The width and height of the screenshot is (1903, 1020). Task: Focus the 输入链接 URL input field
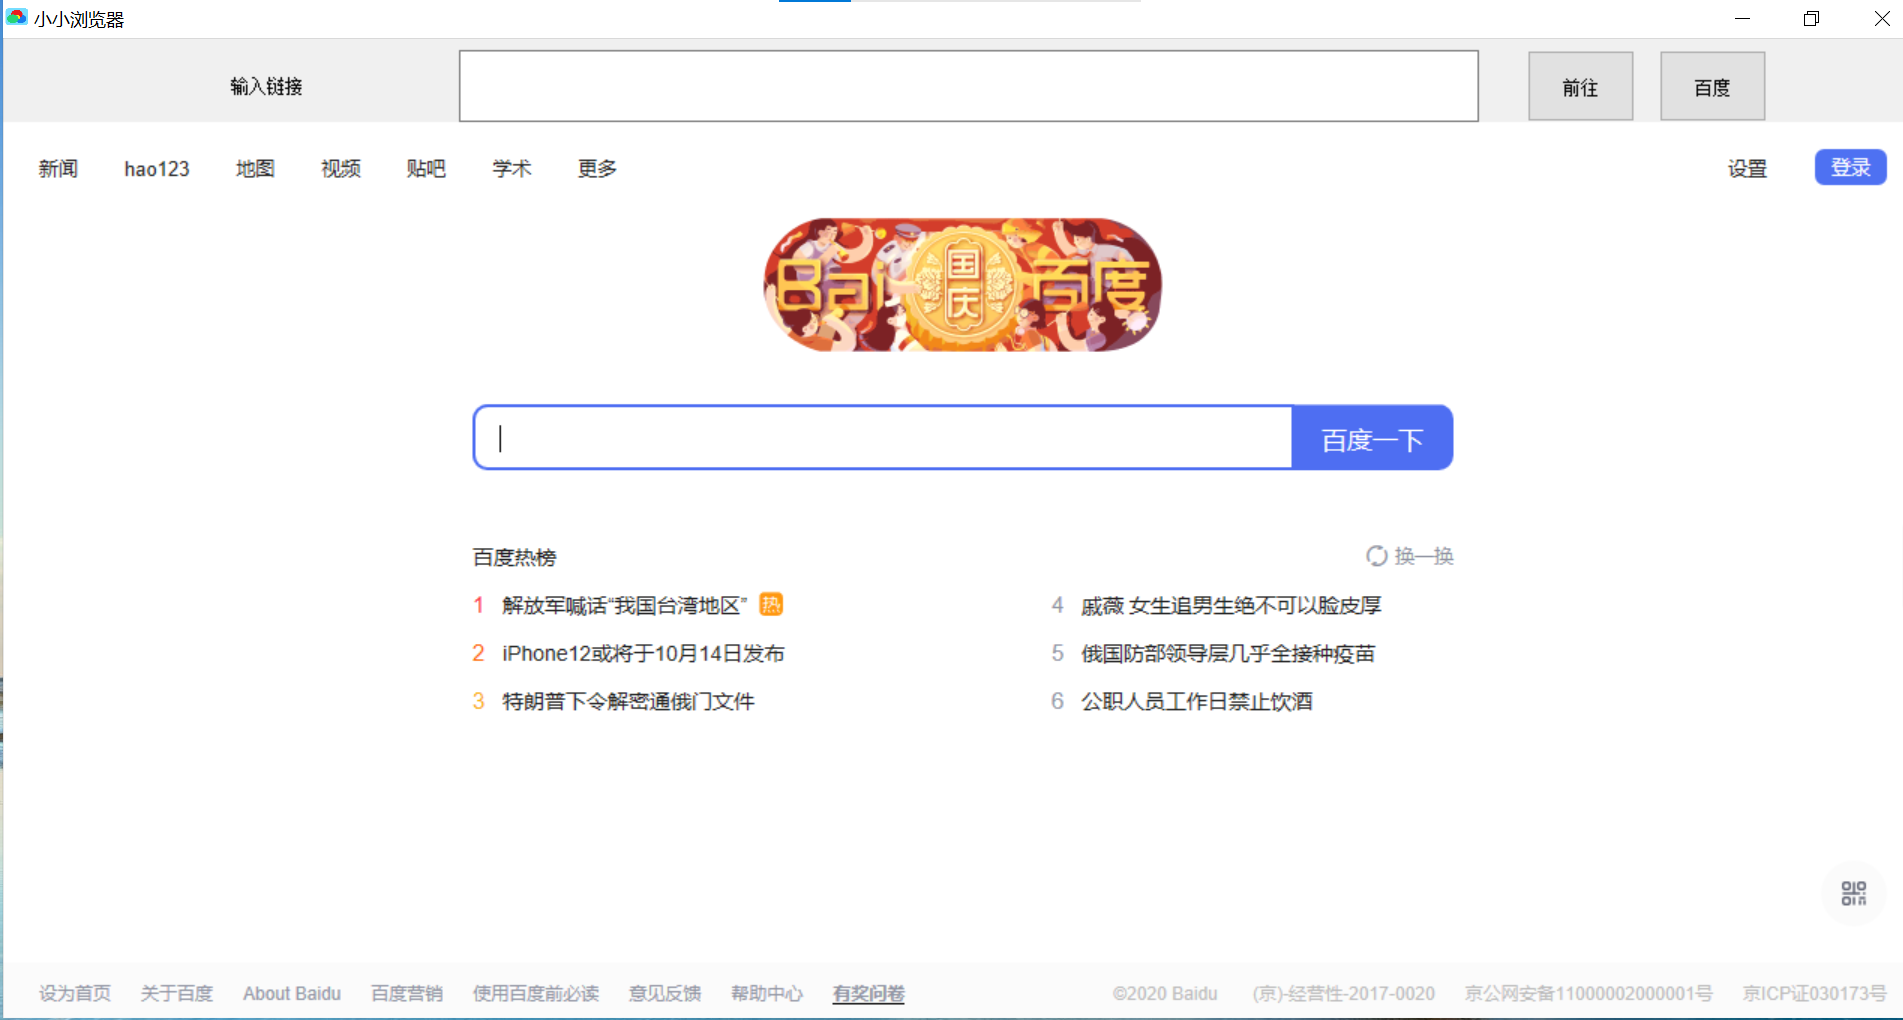click(x=968, y=86)
